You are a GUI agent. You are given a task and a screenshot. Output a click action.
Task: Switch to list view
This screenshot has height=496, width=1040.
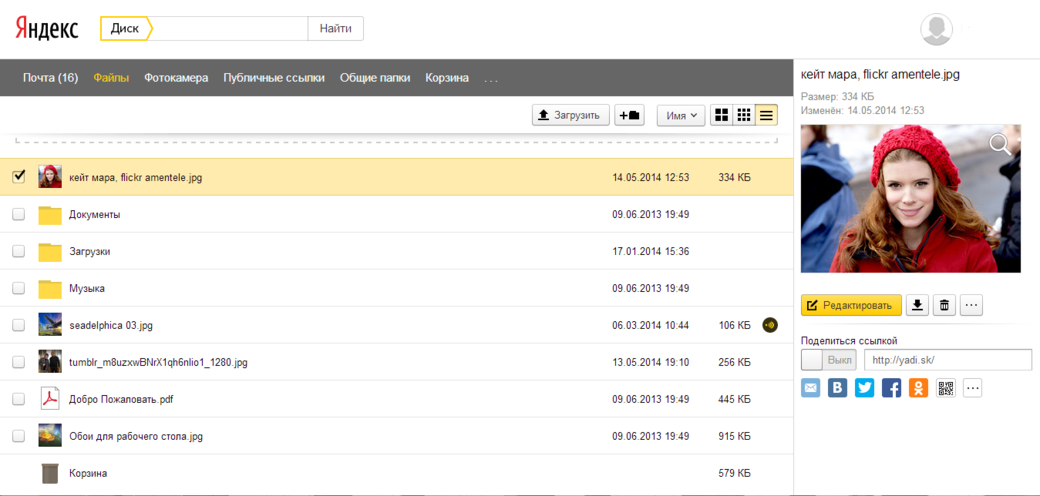click(x=767, y=115)
